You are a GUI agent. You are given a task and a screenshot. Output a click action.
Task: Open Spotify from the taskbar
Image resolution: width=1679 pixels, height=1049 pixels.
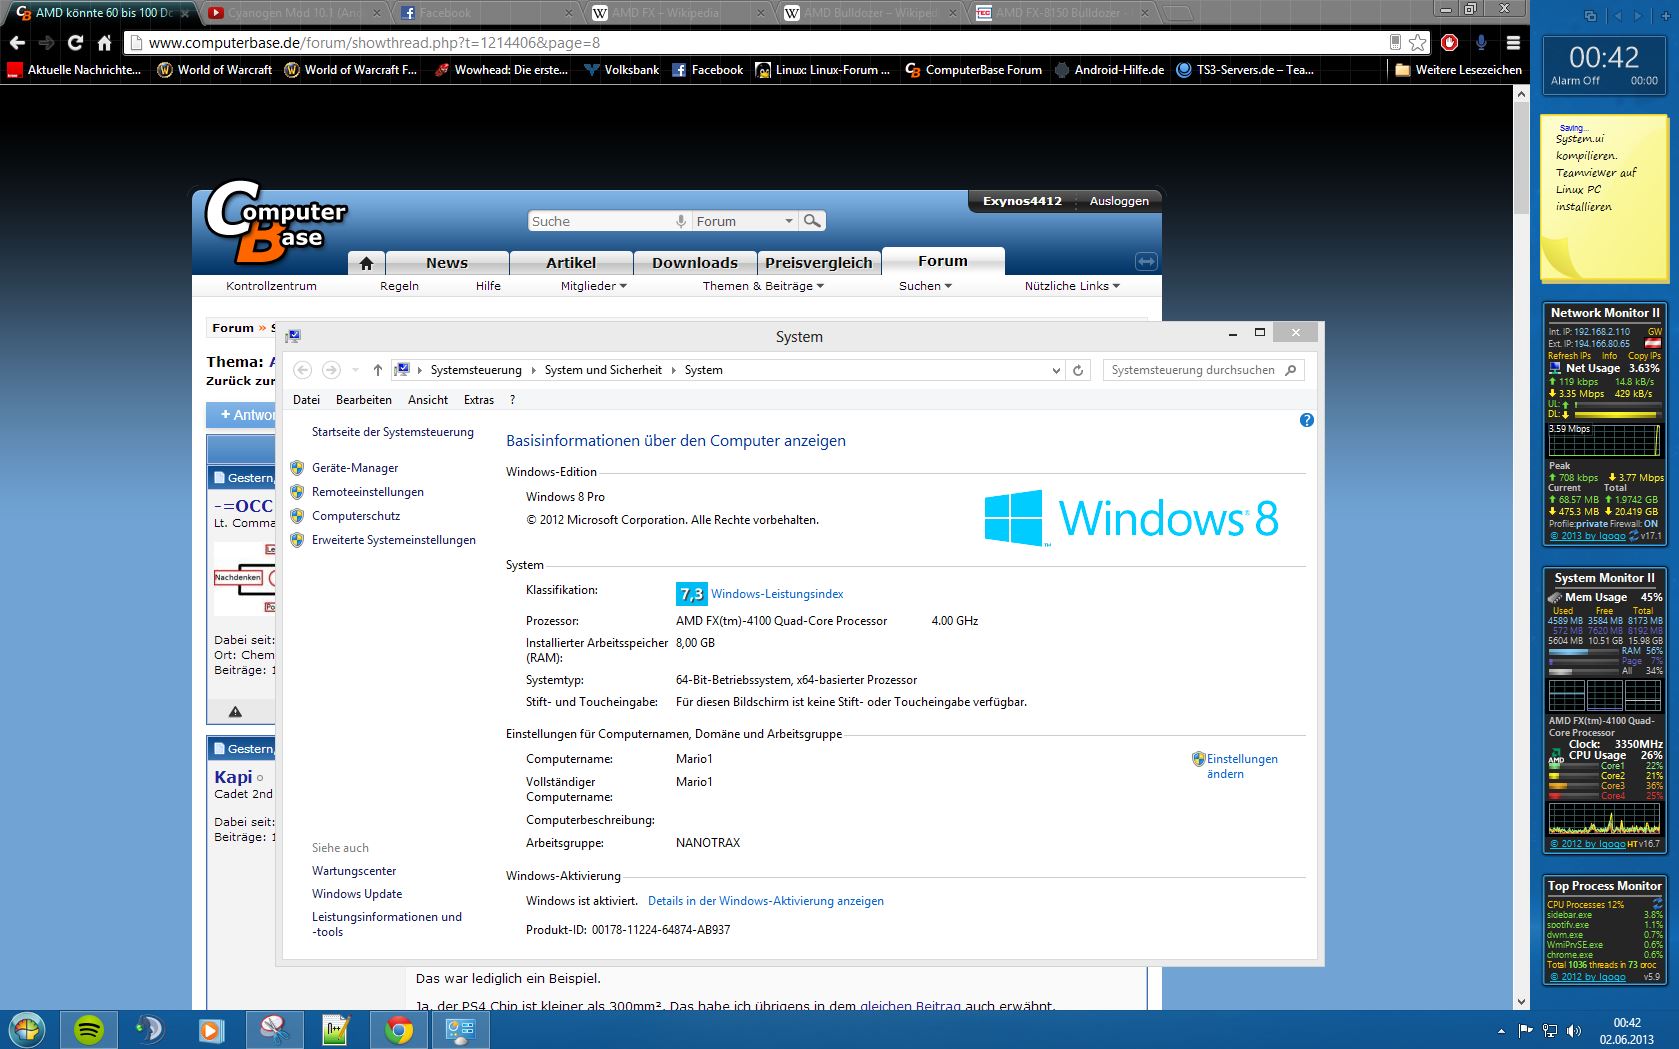click(x=89, y=1029)
